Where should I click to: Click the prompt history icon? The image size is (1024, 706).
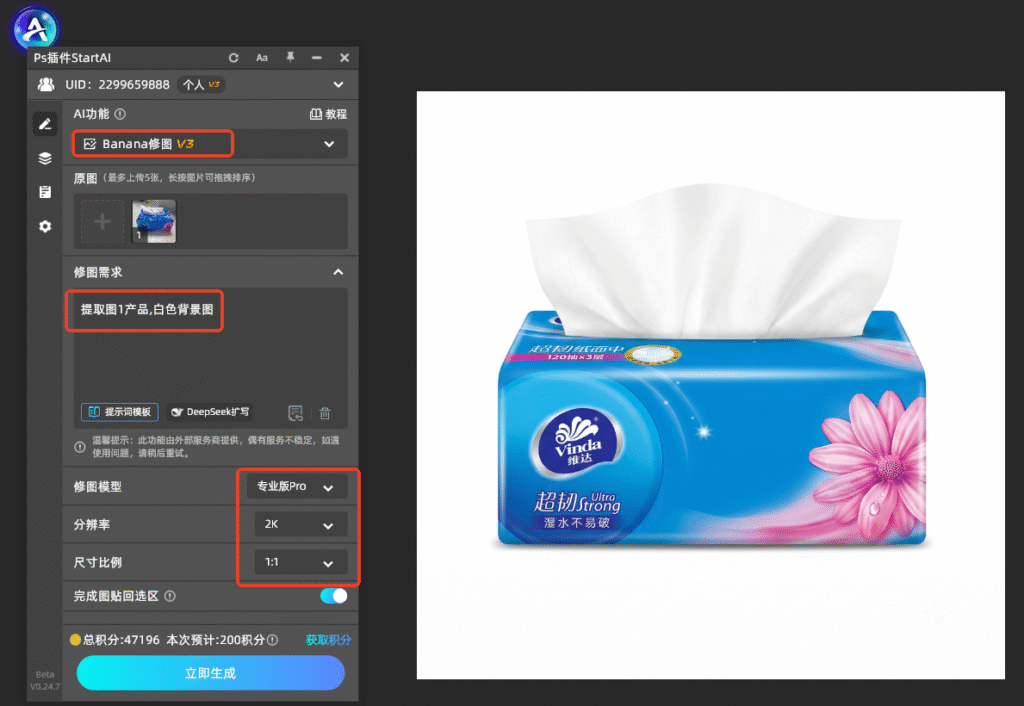(295, 413)
